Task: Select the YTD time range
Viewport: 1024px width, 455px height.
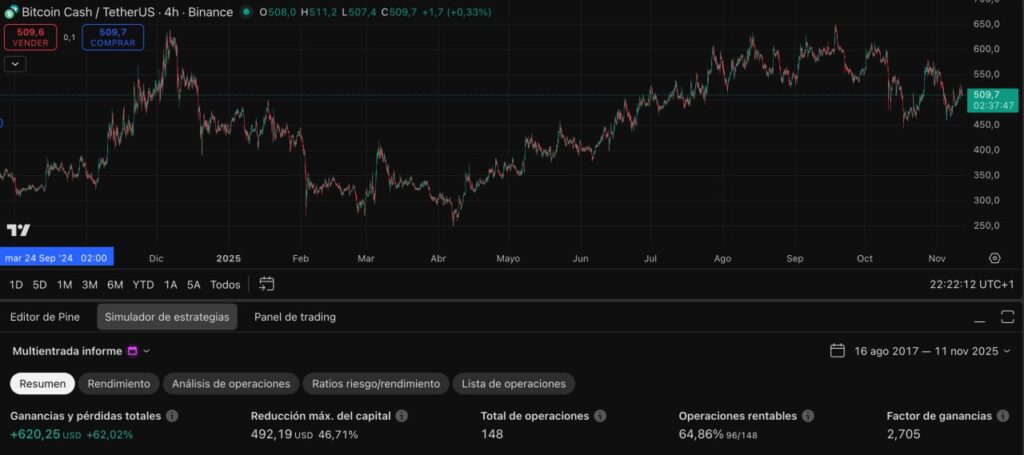Action: pyautogui.click(x=143, y=284)
